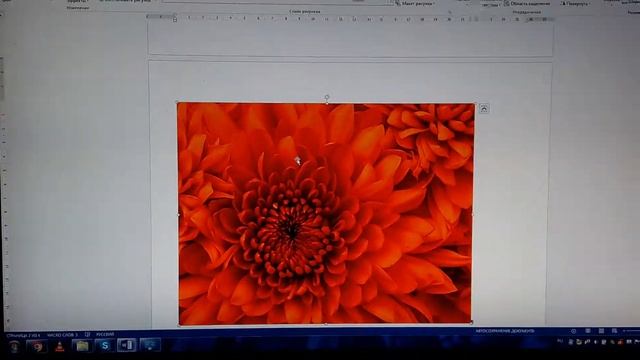The width and height of the screenshot is (640, 360).
Task: Click the rotation handle above the flower picture
Action: tap(327, 97)
